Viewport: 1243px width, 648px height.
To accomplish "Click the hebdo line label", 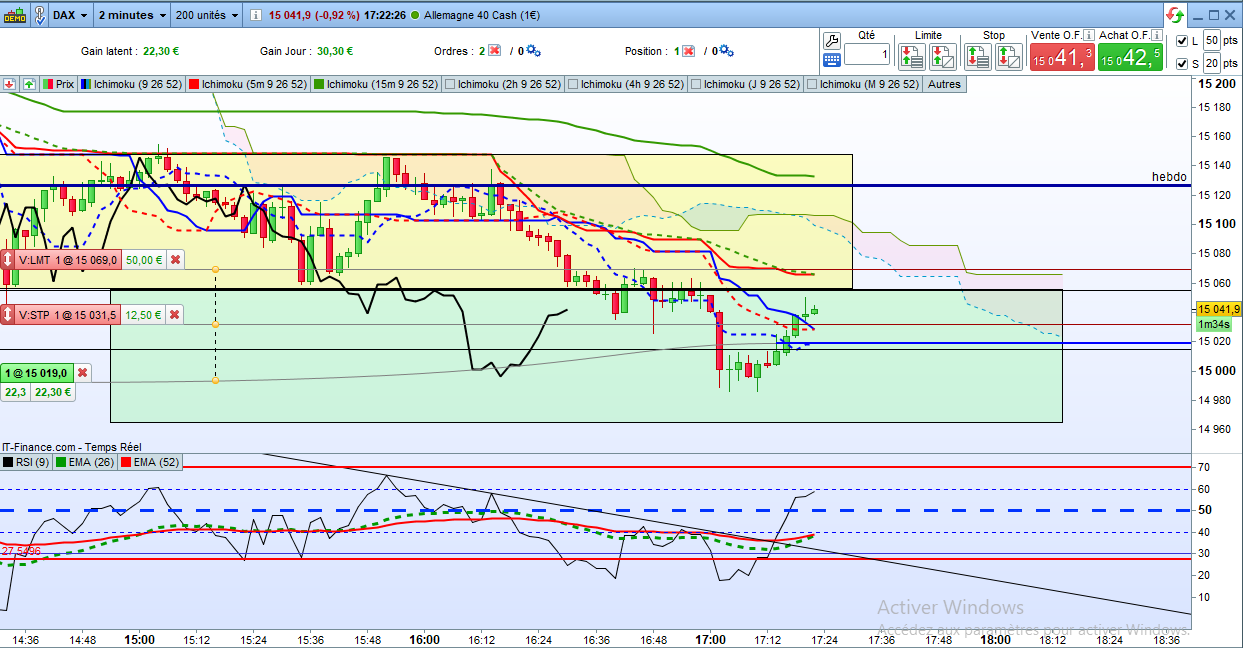I will coord(1168,177).
